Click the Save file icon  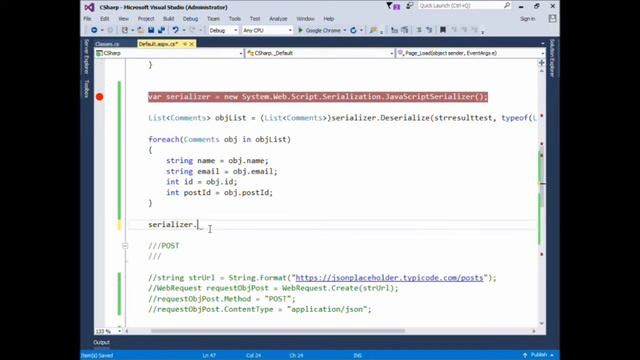point(151,30)
